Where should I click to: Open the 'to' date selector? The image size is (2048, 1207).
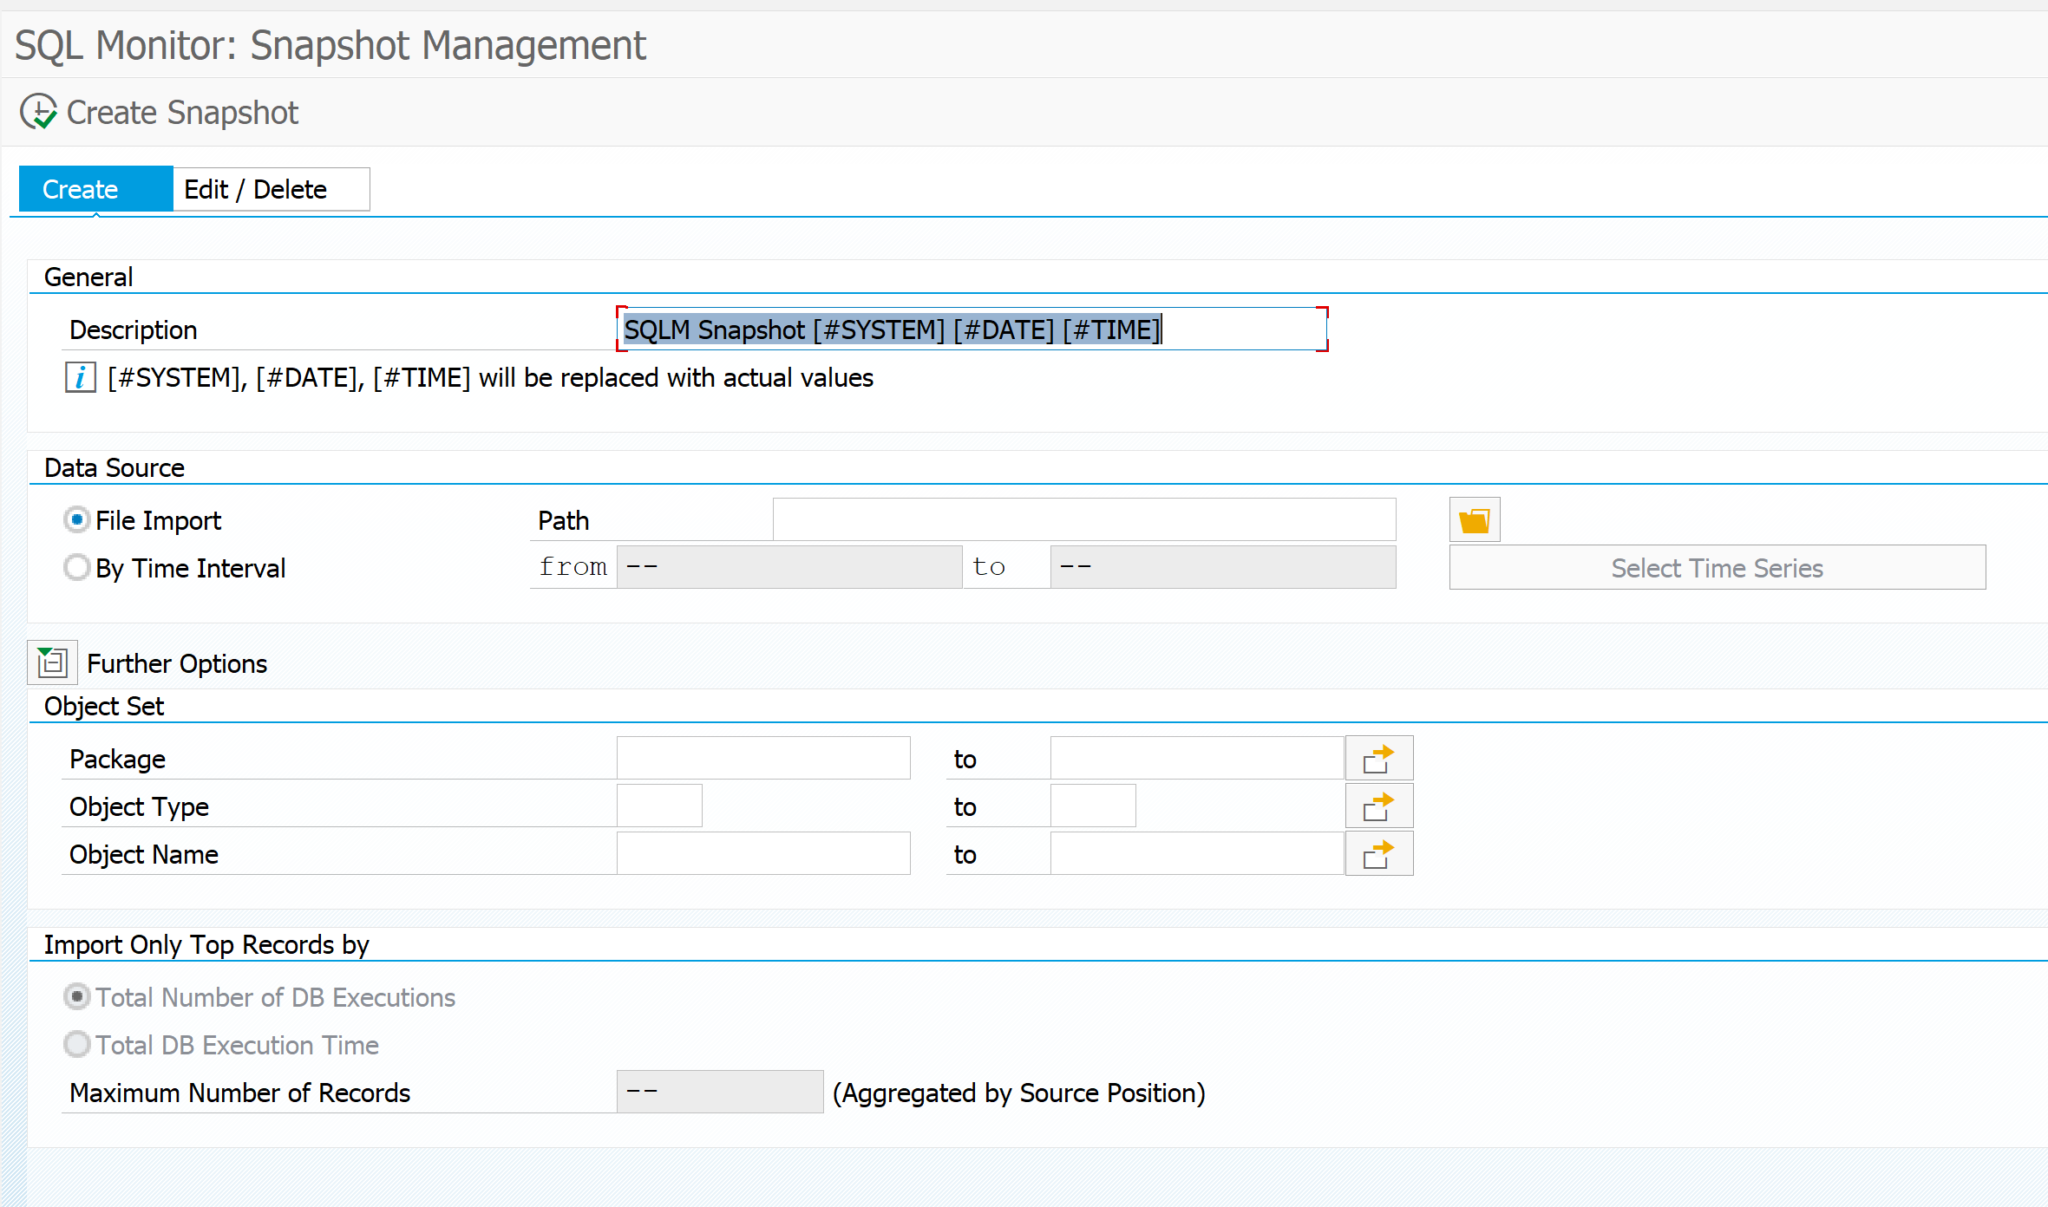pyautogui.click(x=1222, y=566)
